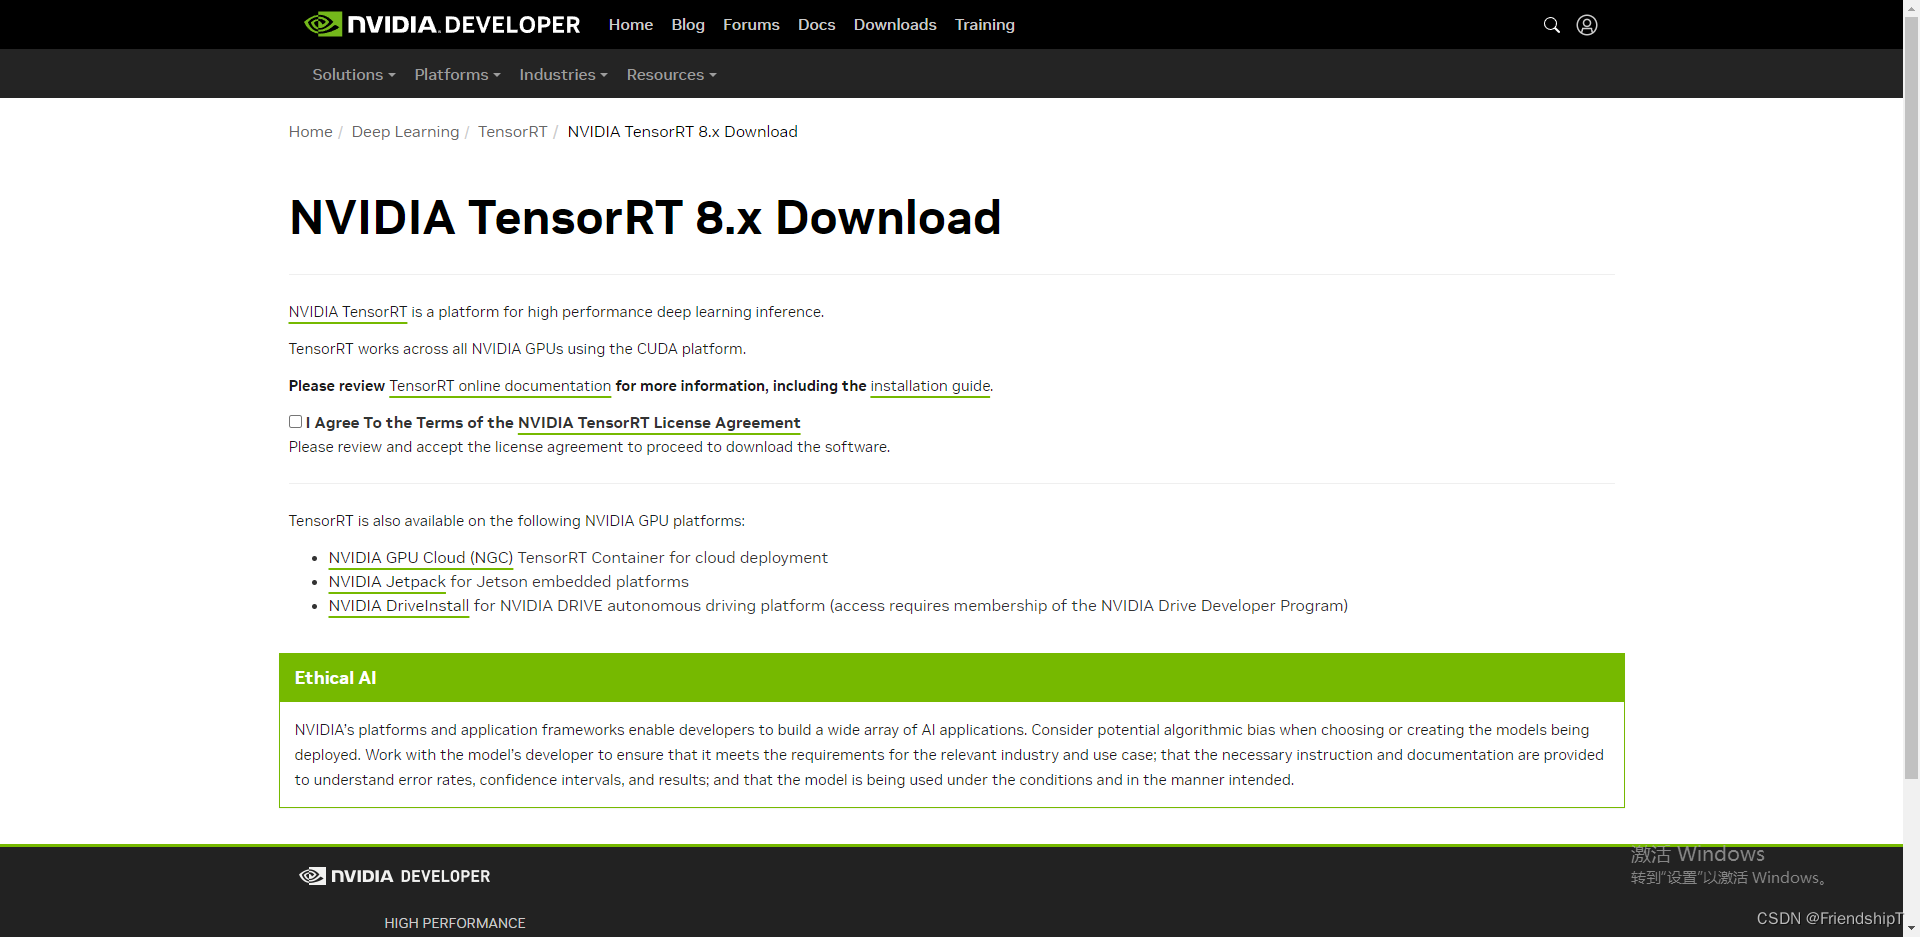Expand the Industries dropdown menu
1920x937 pixels.
[563, 75]
